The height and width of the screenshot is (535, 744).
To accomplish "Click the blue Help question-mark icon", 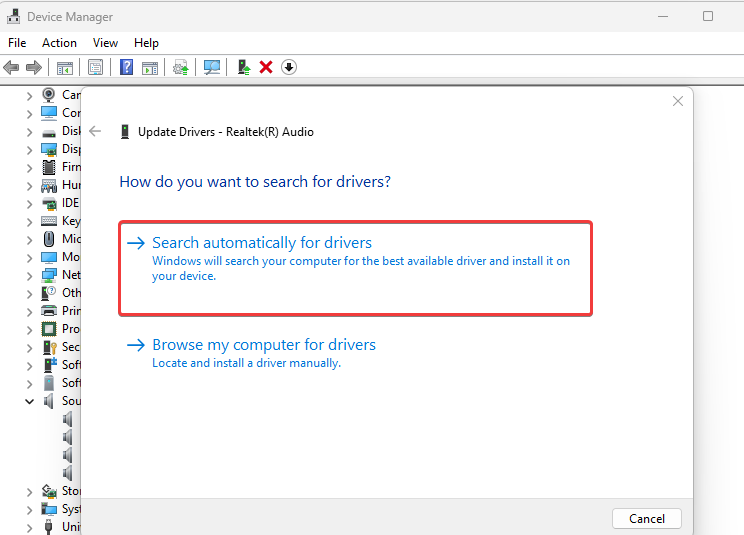I will [126, 67].
